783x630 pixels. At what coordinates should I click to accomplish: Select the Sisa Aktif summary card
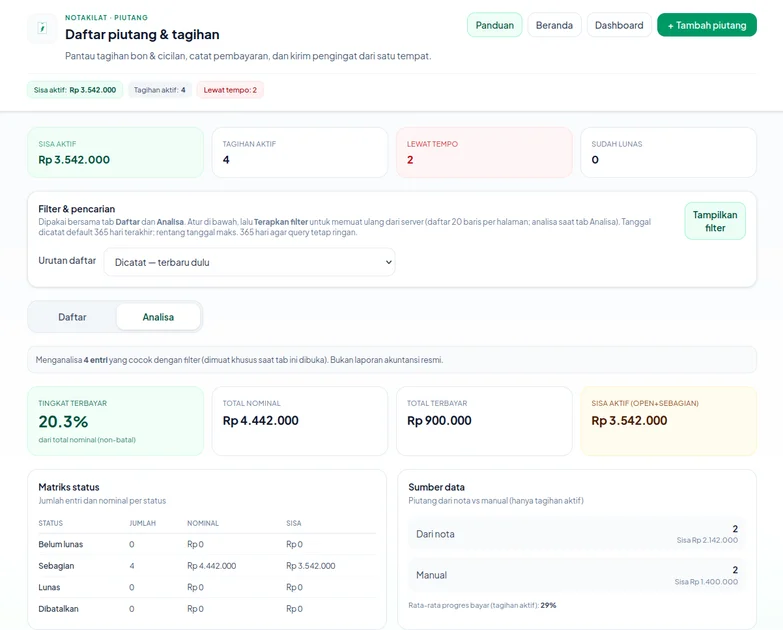(115, 152)
